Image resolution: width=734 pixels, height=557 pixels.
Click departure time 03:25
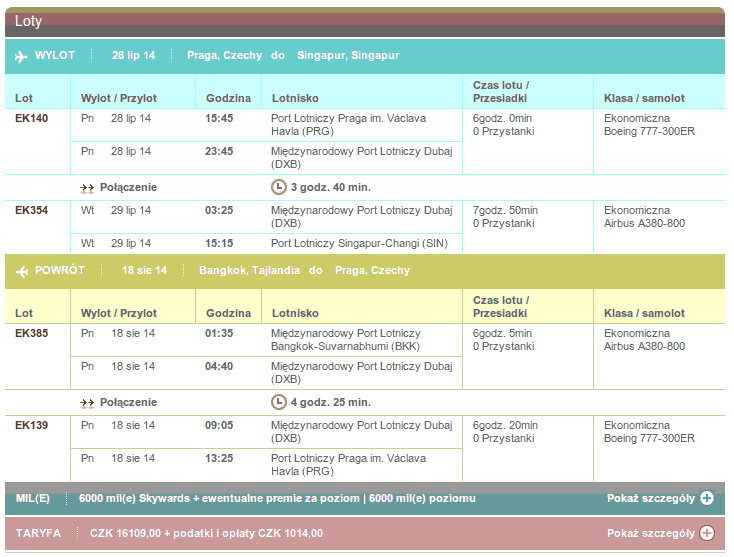coord(219,210)
